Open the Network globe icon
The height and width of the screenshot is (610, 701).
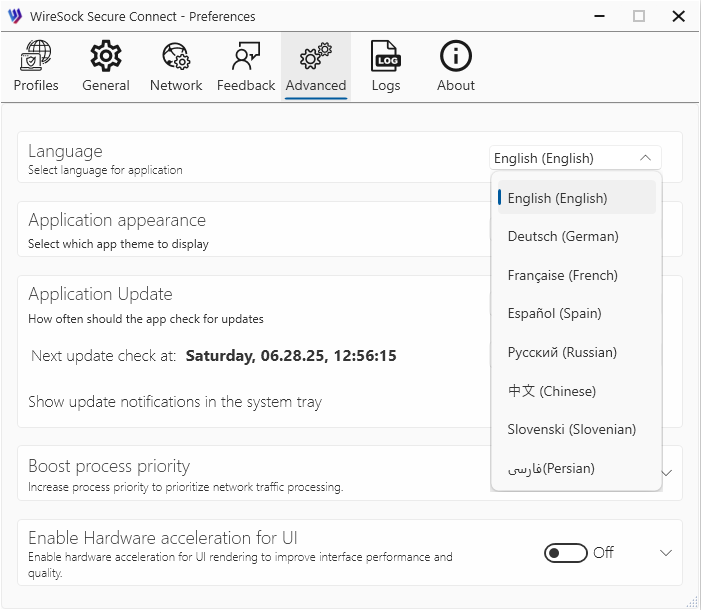(176, 56)
